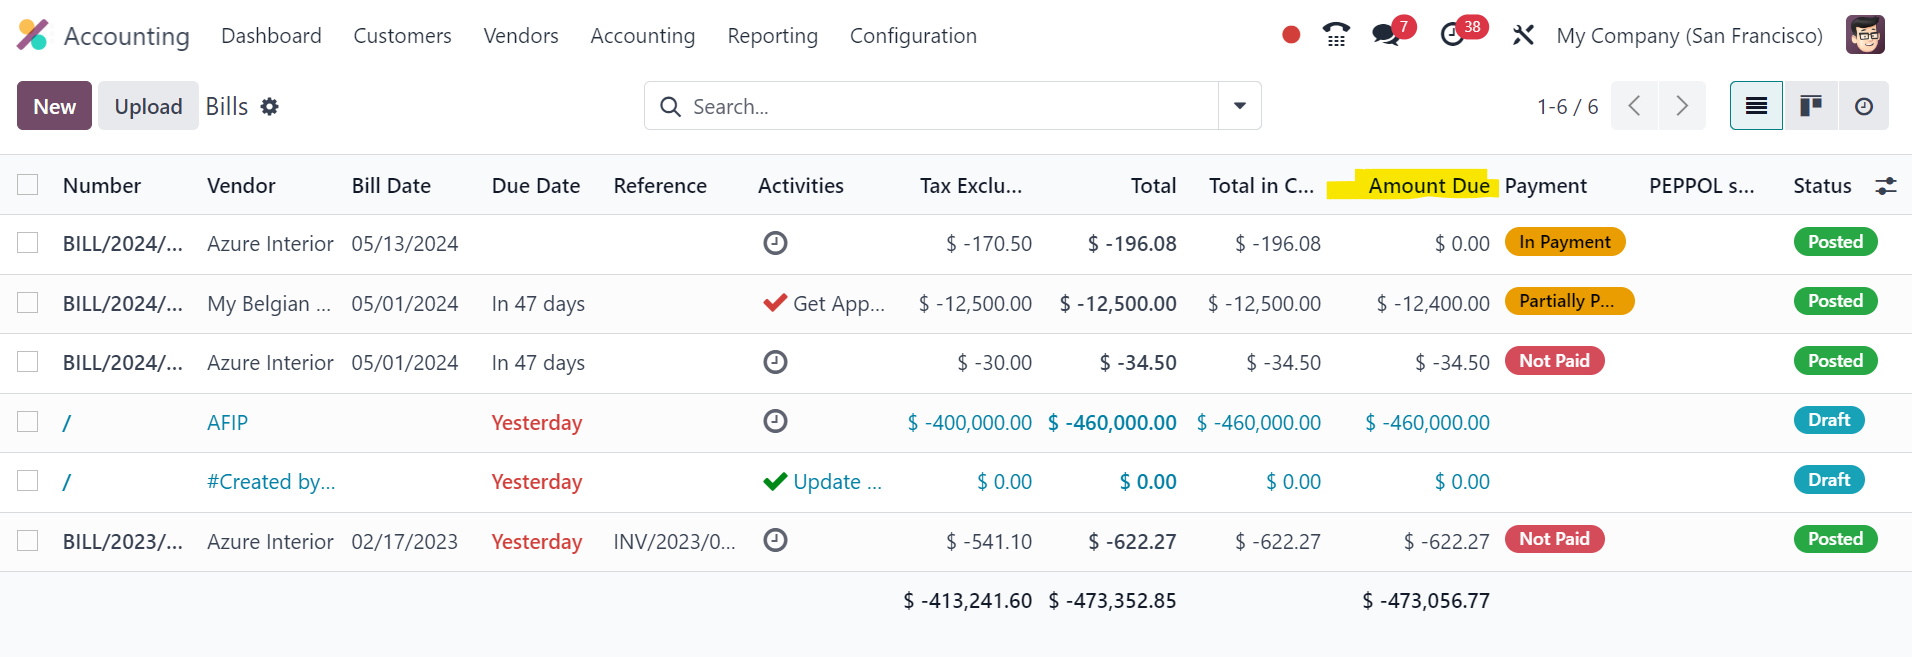Open the Accounting menu item

(642, 36)
